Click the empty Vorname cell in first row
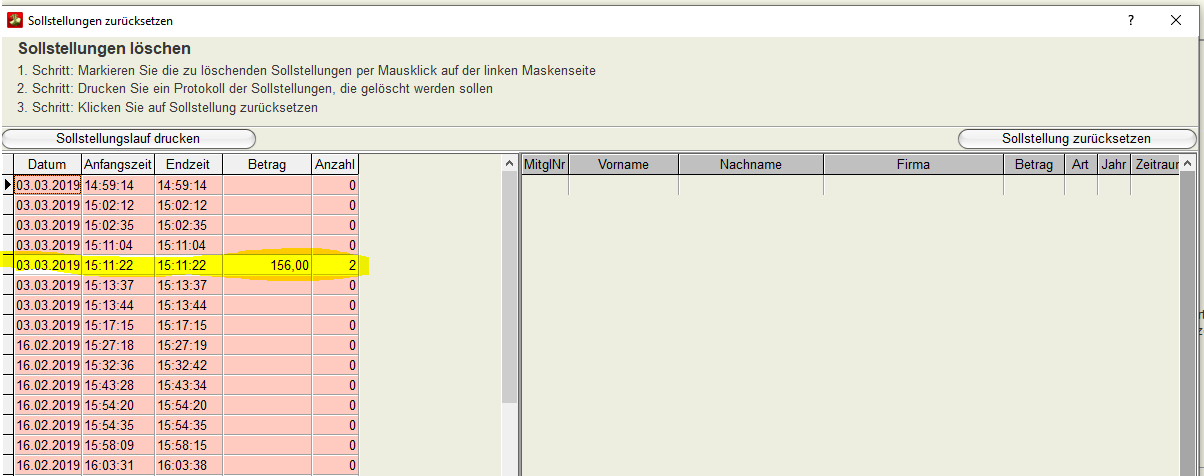The image size is (1204, 476). click(623, 185)
